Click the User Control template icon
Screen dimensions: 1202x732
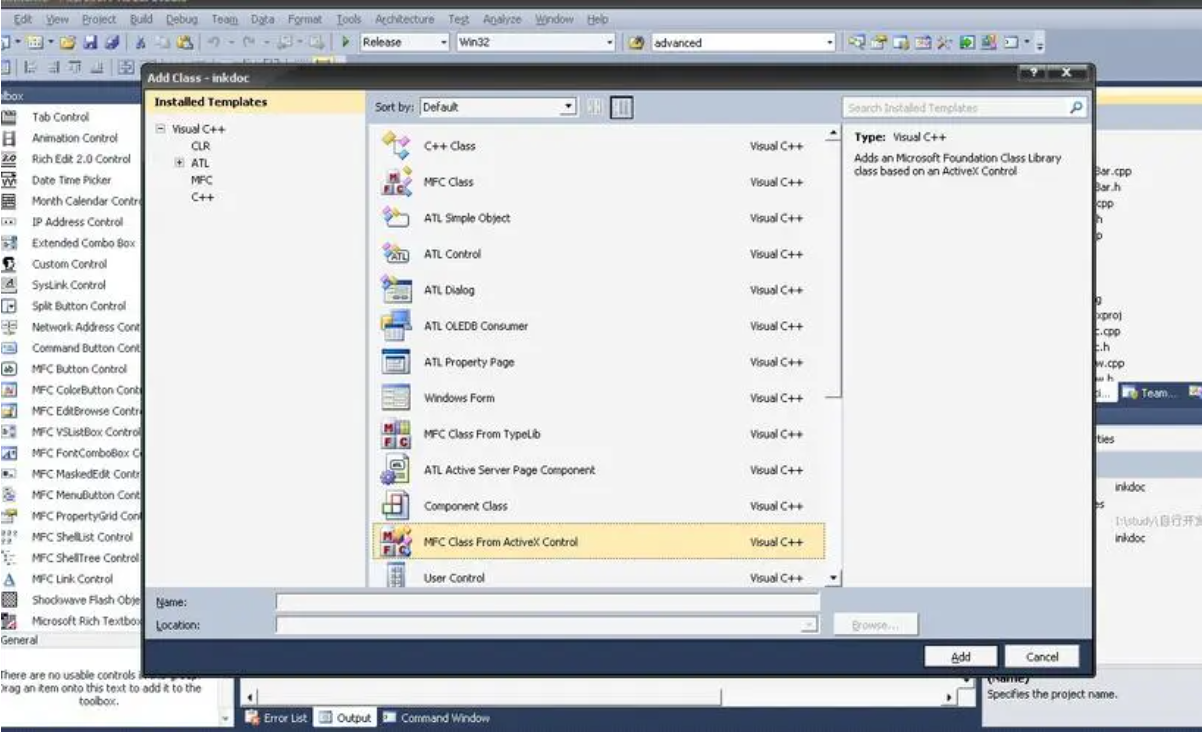point(396,576)
